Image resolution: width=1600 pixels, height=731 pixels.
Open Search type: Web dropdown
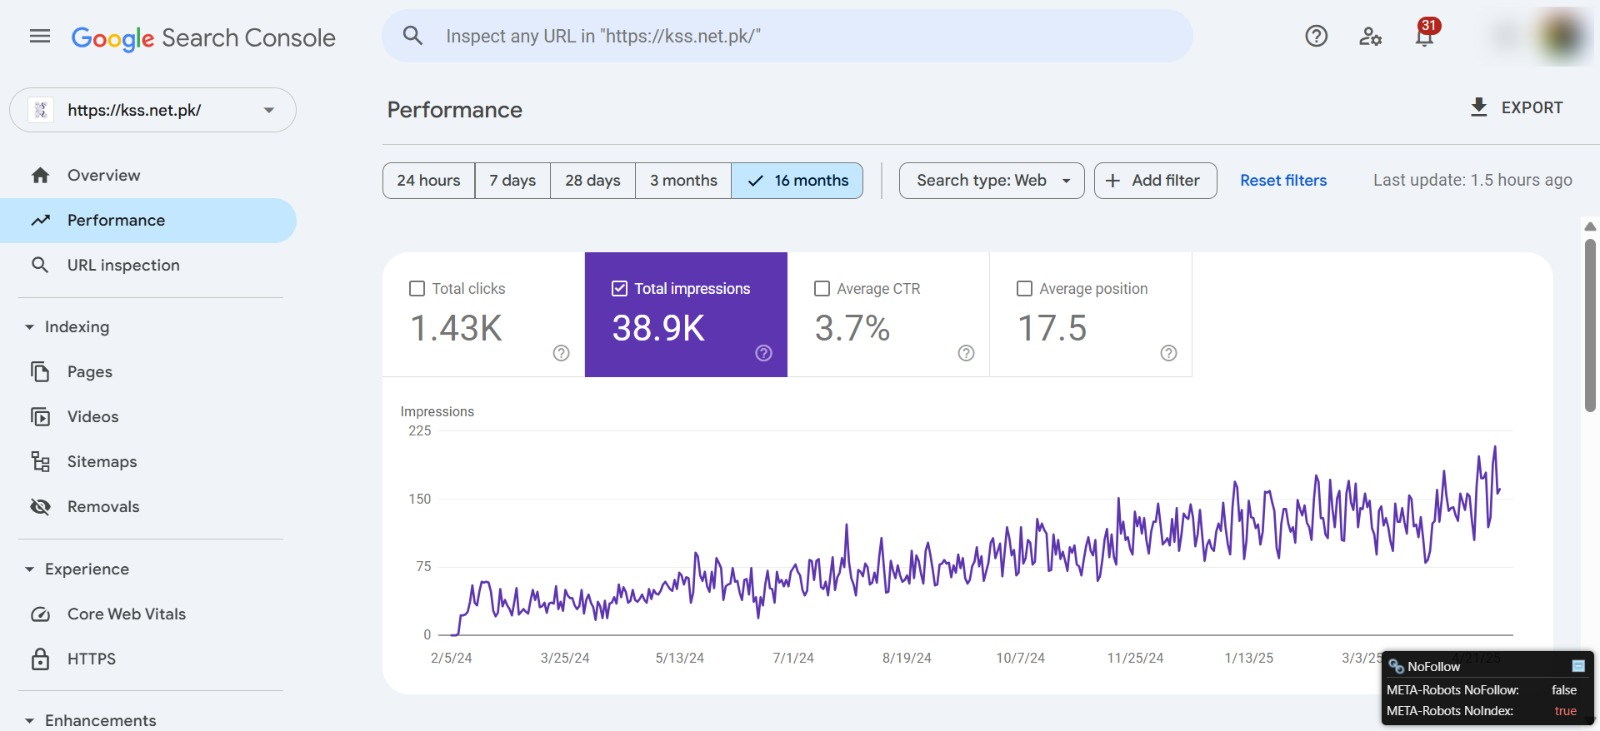[x=991, y=180]
